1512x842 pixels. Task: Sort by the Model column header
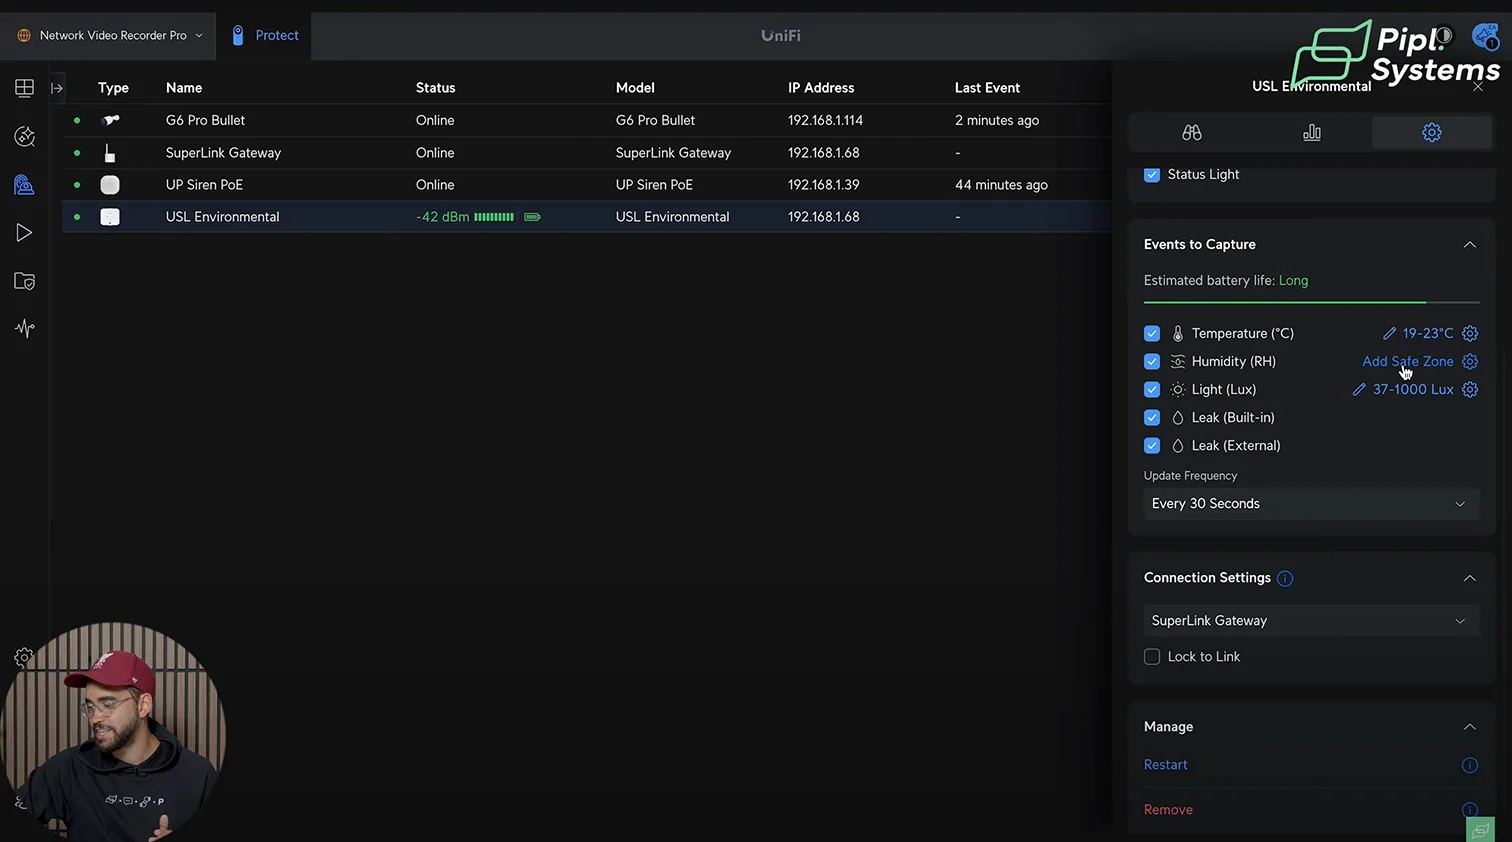point(635,88)
